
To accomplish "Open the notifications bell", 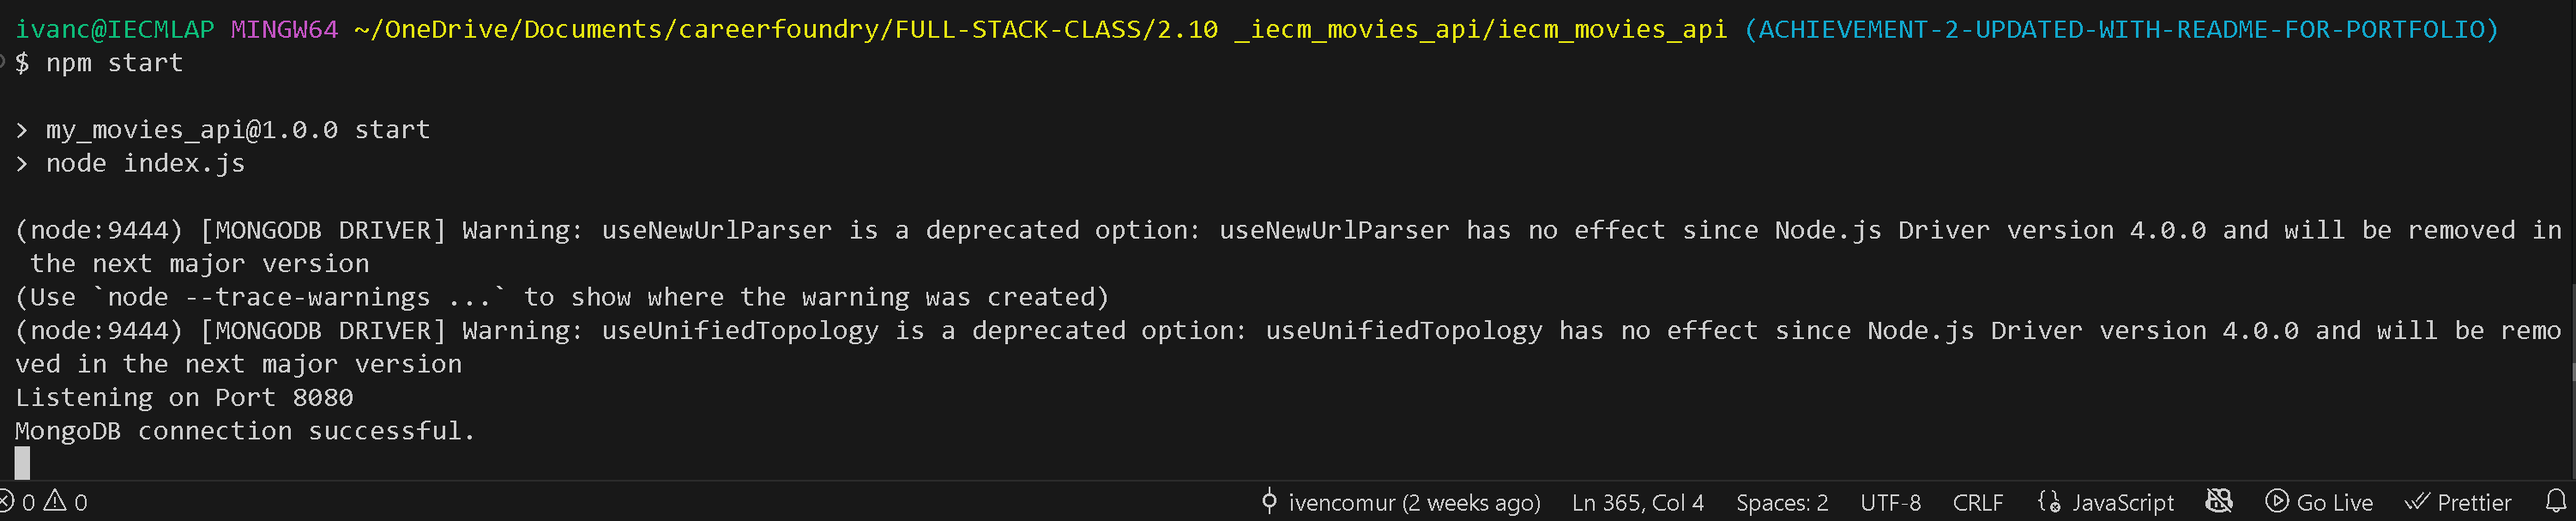I will pyautogui.click(x=2557, y=503).
